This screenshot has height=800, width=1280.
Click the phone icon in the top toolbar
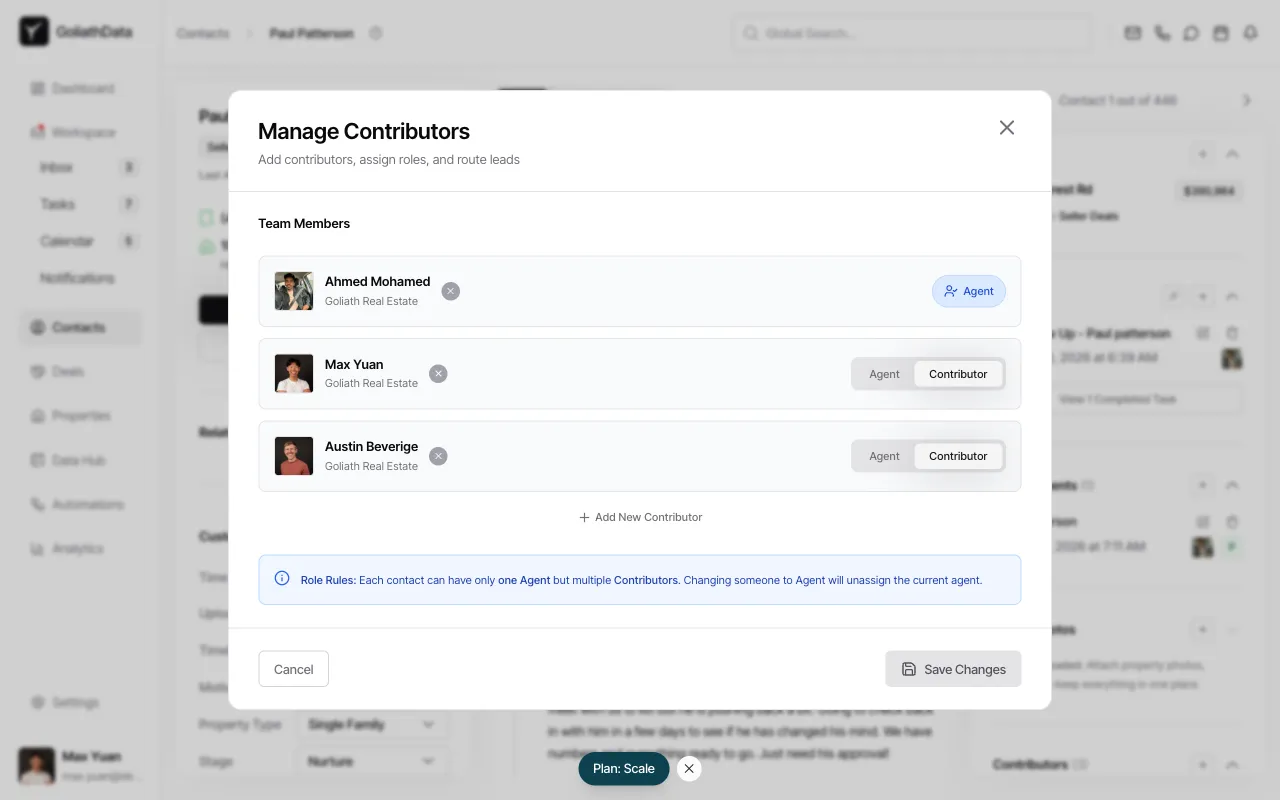pyautogui.click(x=1161, y=33)
